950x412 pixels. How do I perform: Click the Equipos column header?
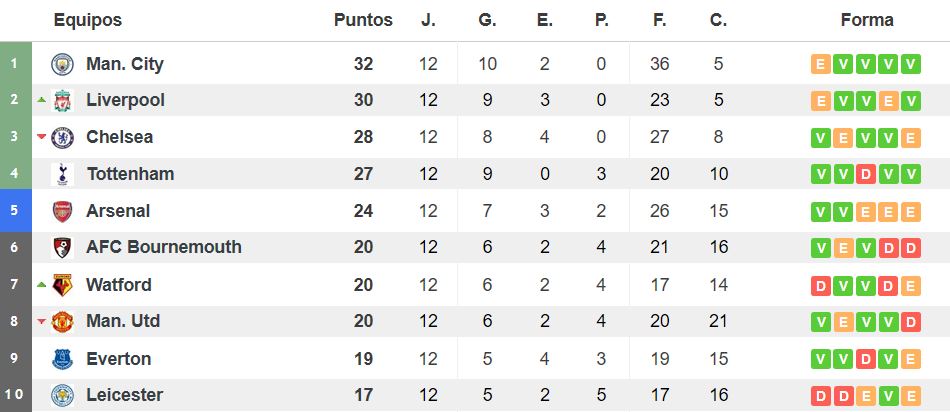pos(88,20)
